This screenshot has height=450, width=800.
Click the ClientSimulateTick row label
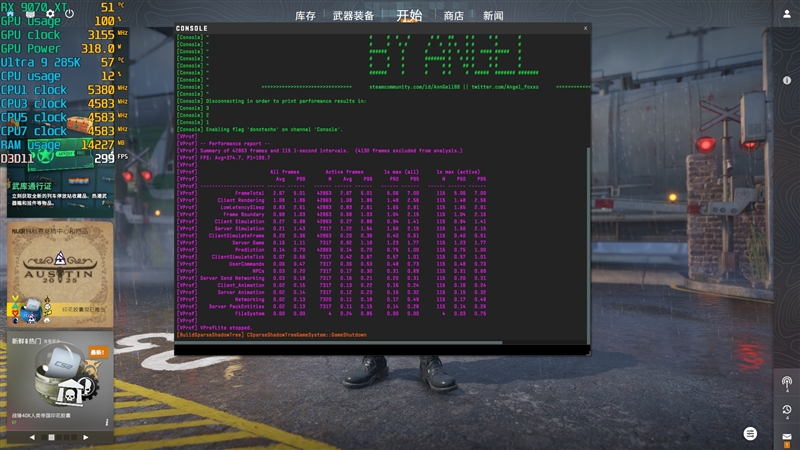238,257
